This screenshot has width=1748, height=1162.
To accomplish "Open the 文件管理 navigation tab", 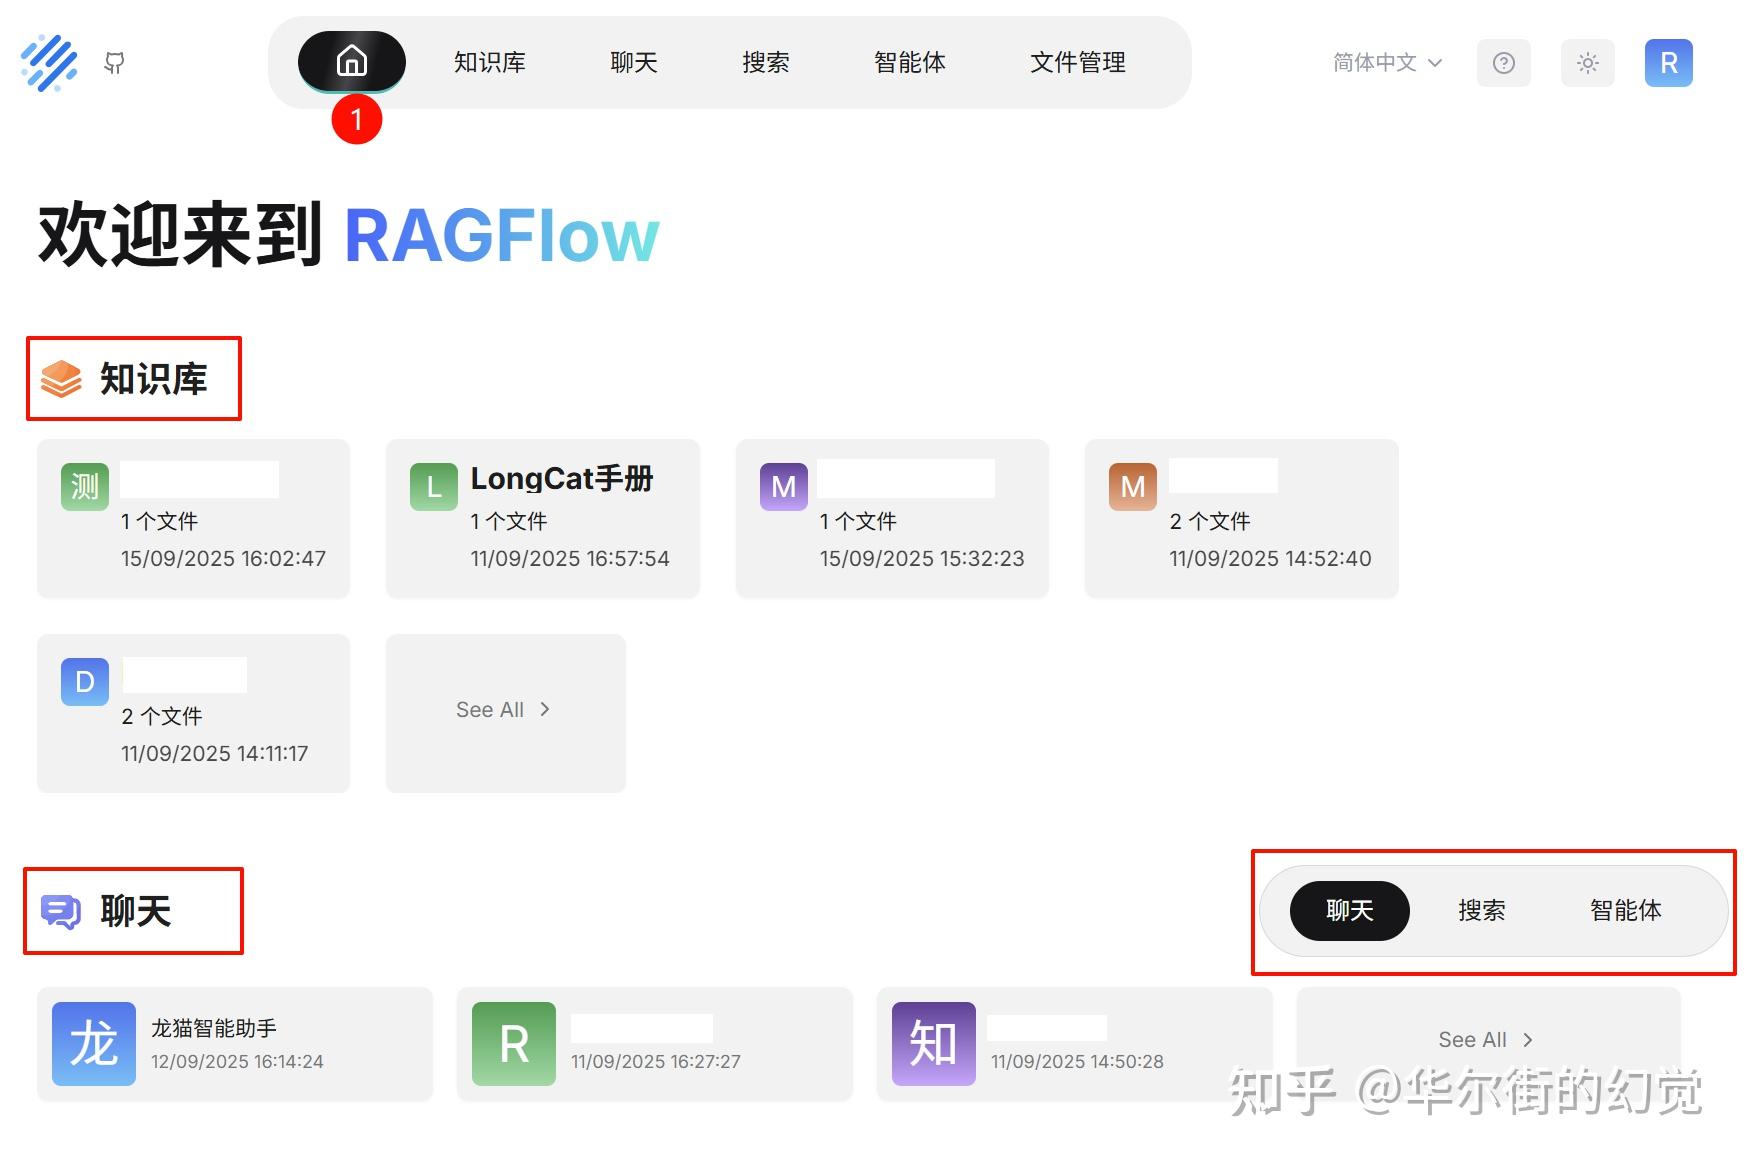I will coord(1077,62).
